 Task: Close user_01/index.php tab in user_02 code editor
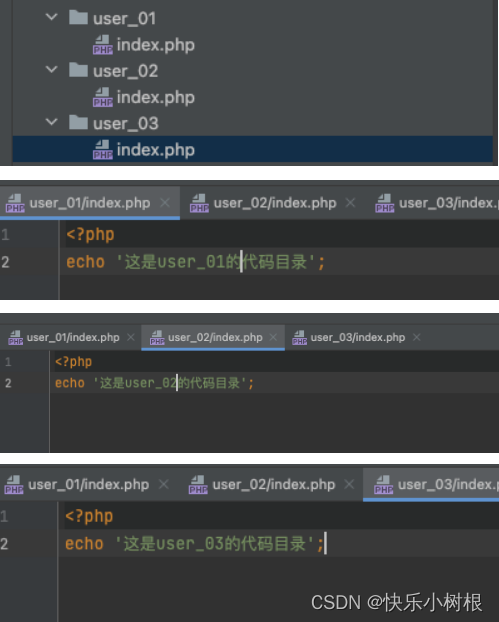tap(131, 337)
